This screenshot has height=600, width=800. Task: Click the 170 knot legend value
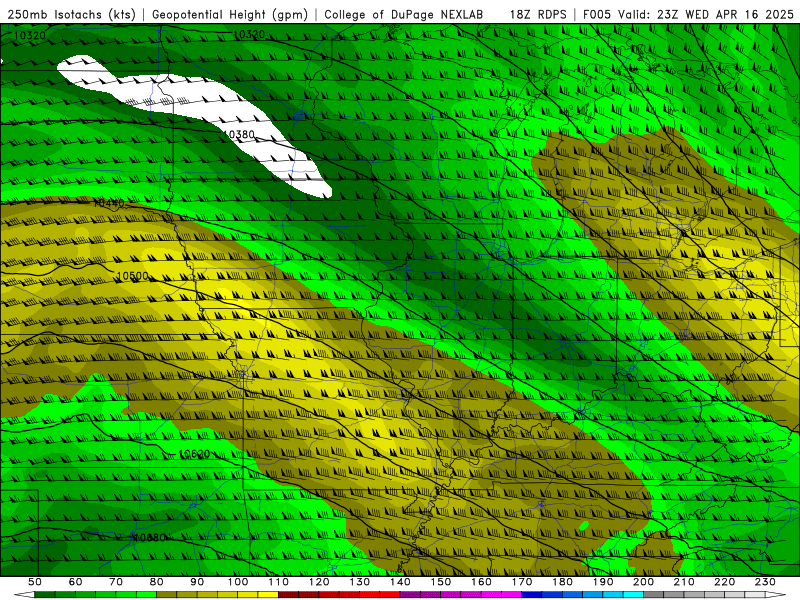coord(522,582)
